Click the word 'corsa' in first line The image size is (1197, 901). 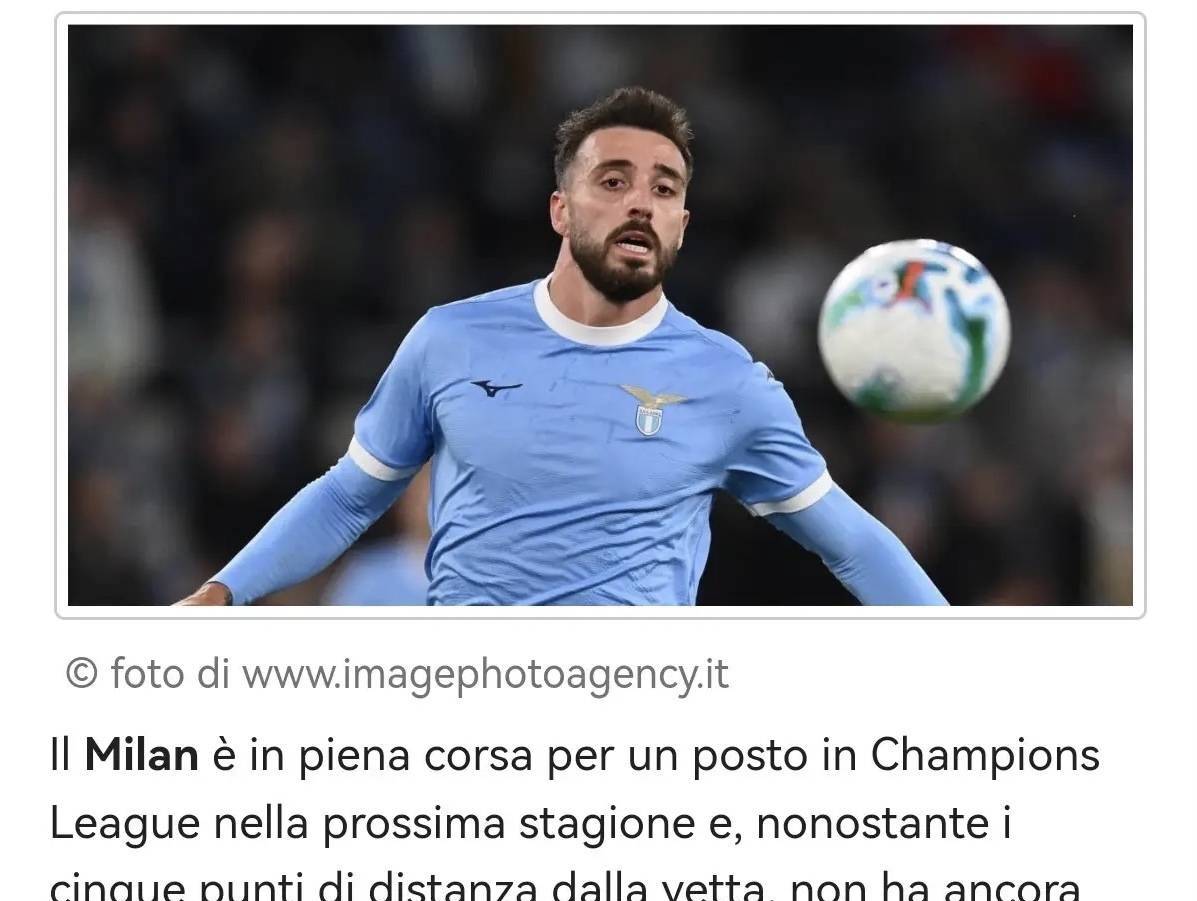[x=478, y=757]
